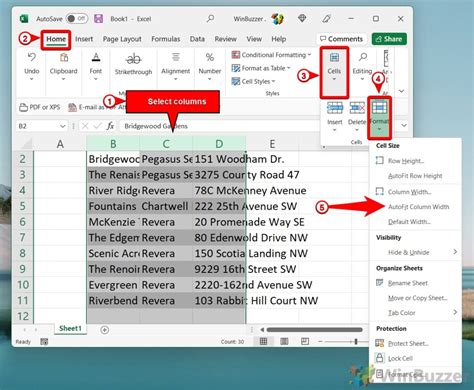The width and height of the screenshot is (474, 390).
Task: Choose AutoFit Column Width
Action: coord(418,207)
